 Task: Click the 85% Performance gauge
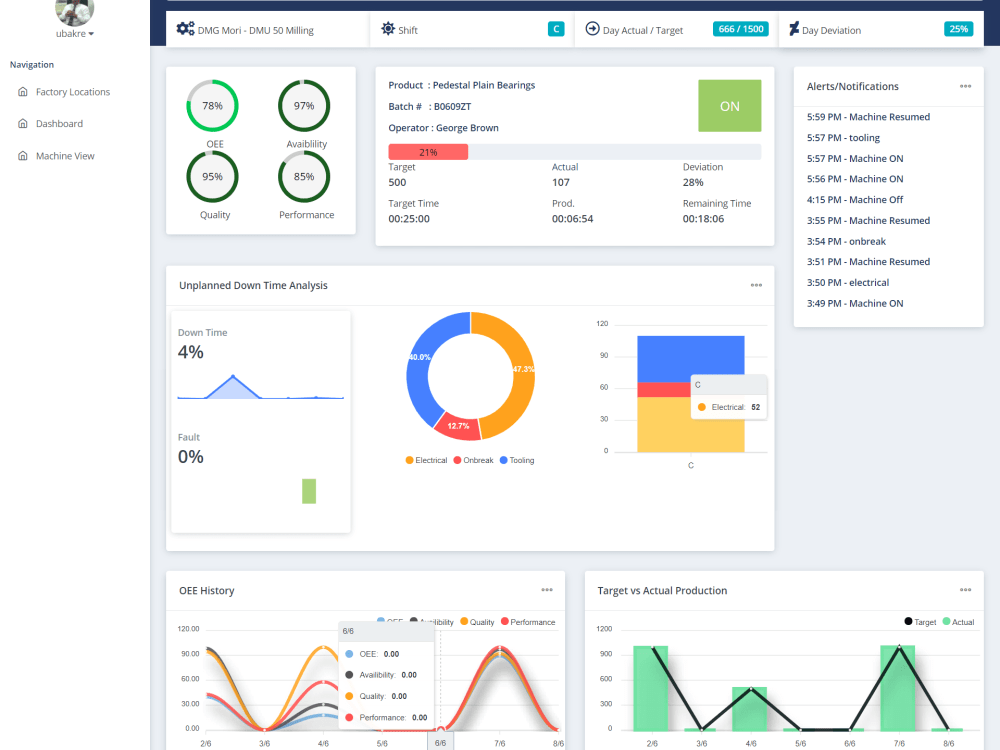click(x=304, y=177)
